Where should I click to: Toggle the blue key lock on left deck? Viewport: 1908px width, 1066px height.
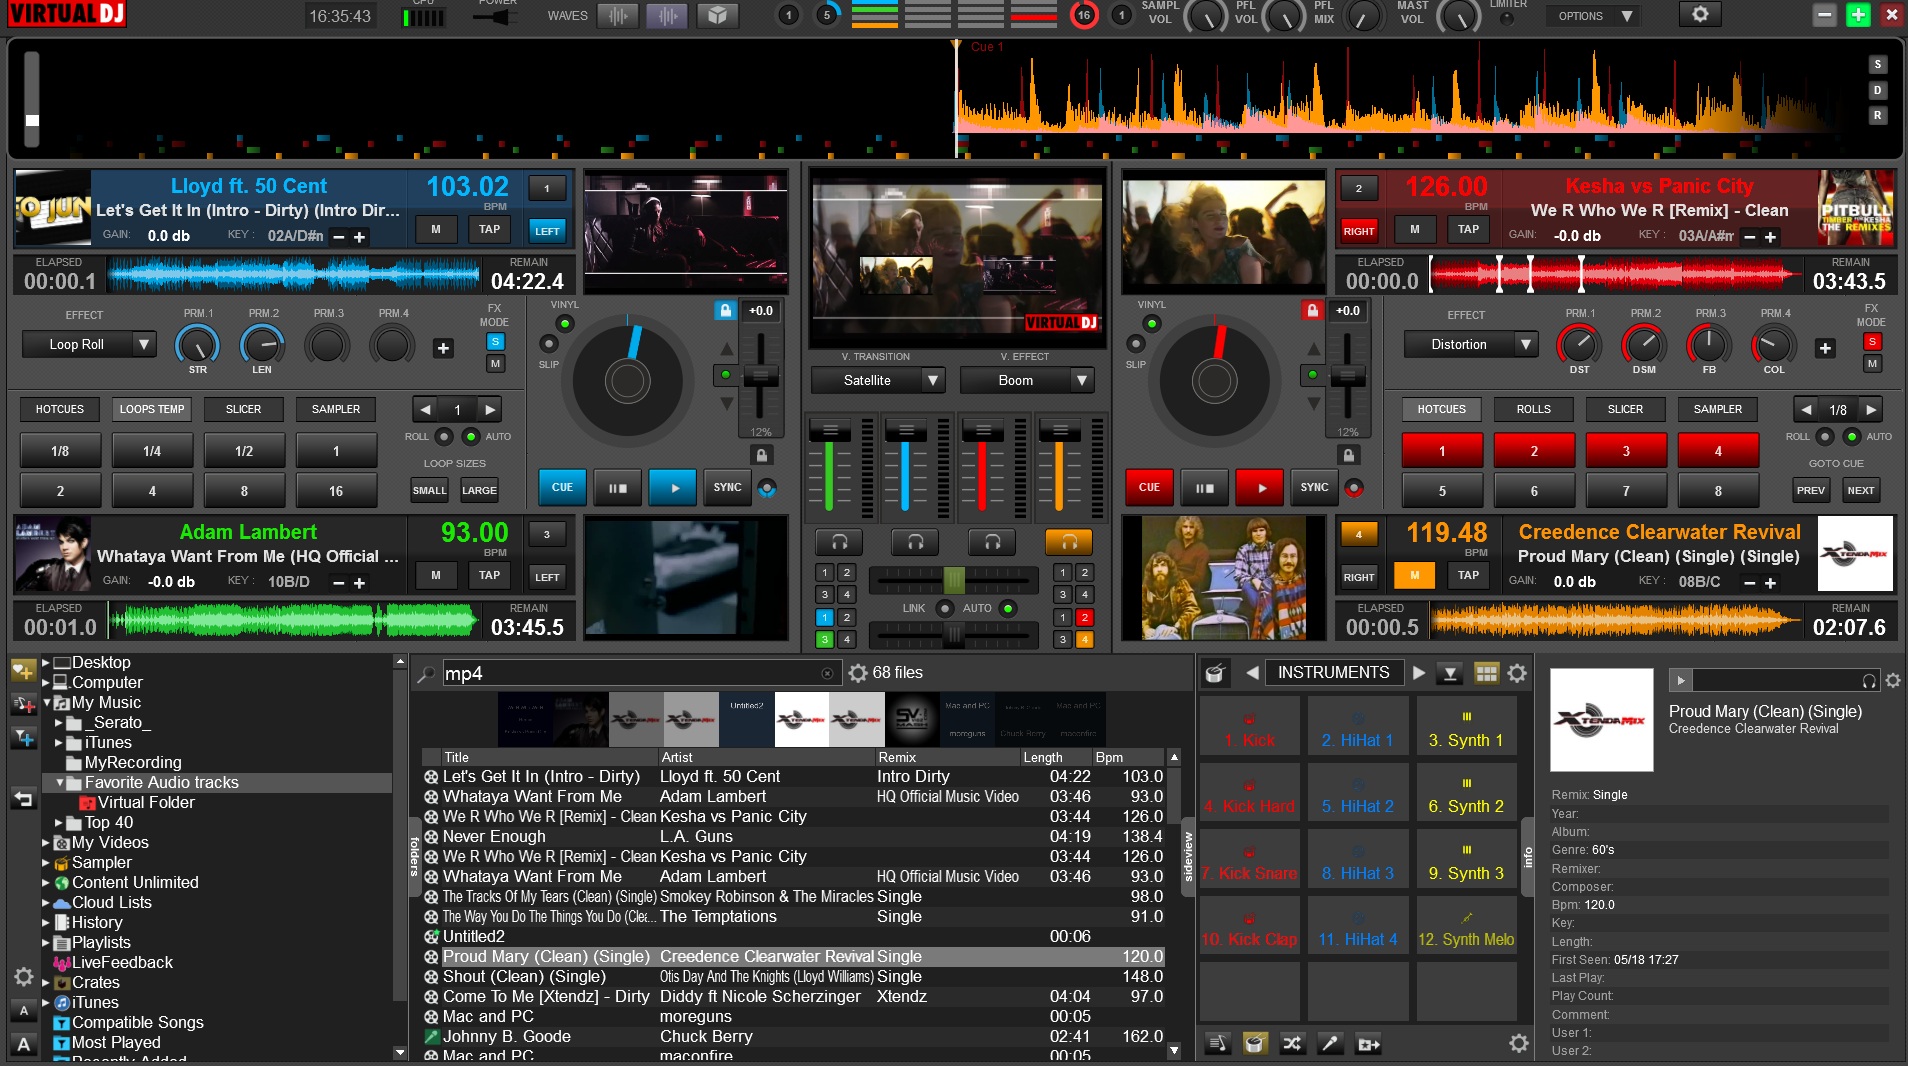click(x=726, y=310)
